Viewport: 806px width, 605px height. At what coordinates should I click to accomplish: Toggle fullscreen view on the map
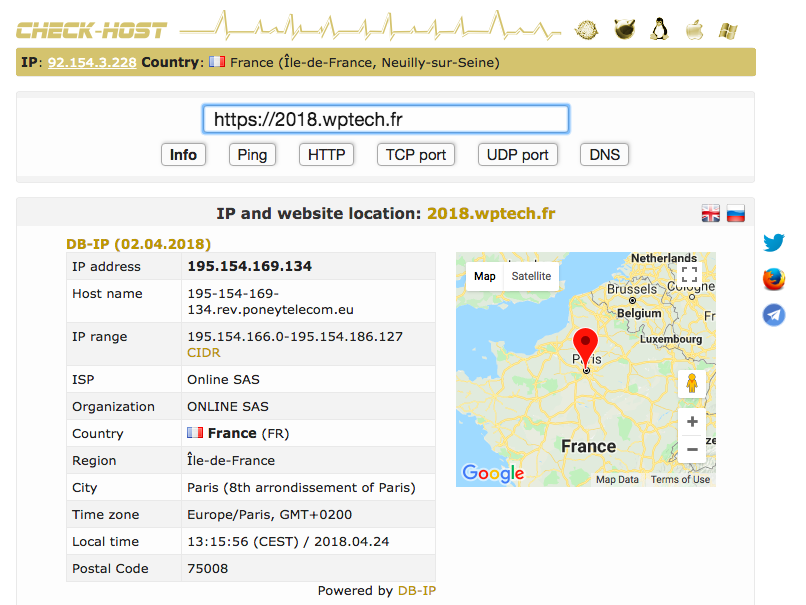coord(689,274)
